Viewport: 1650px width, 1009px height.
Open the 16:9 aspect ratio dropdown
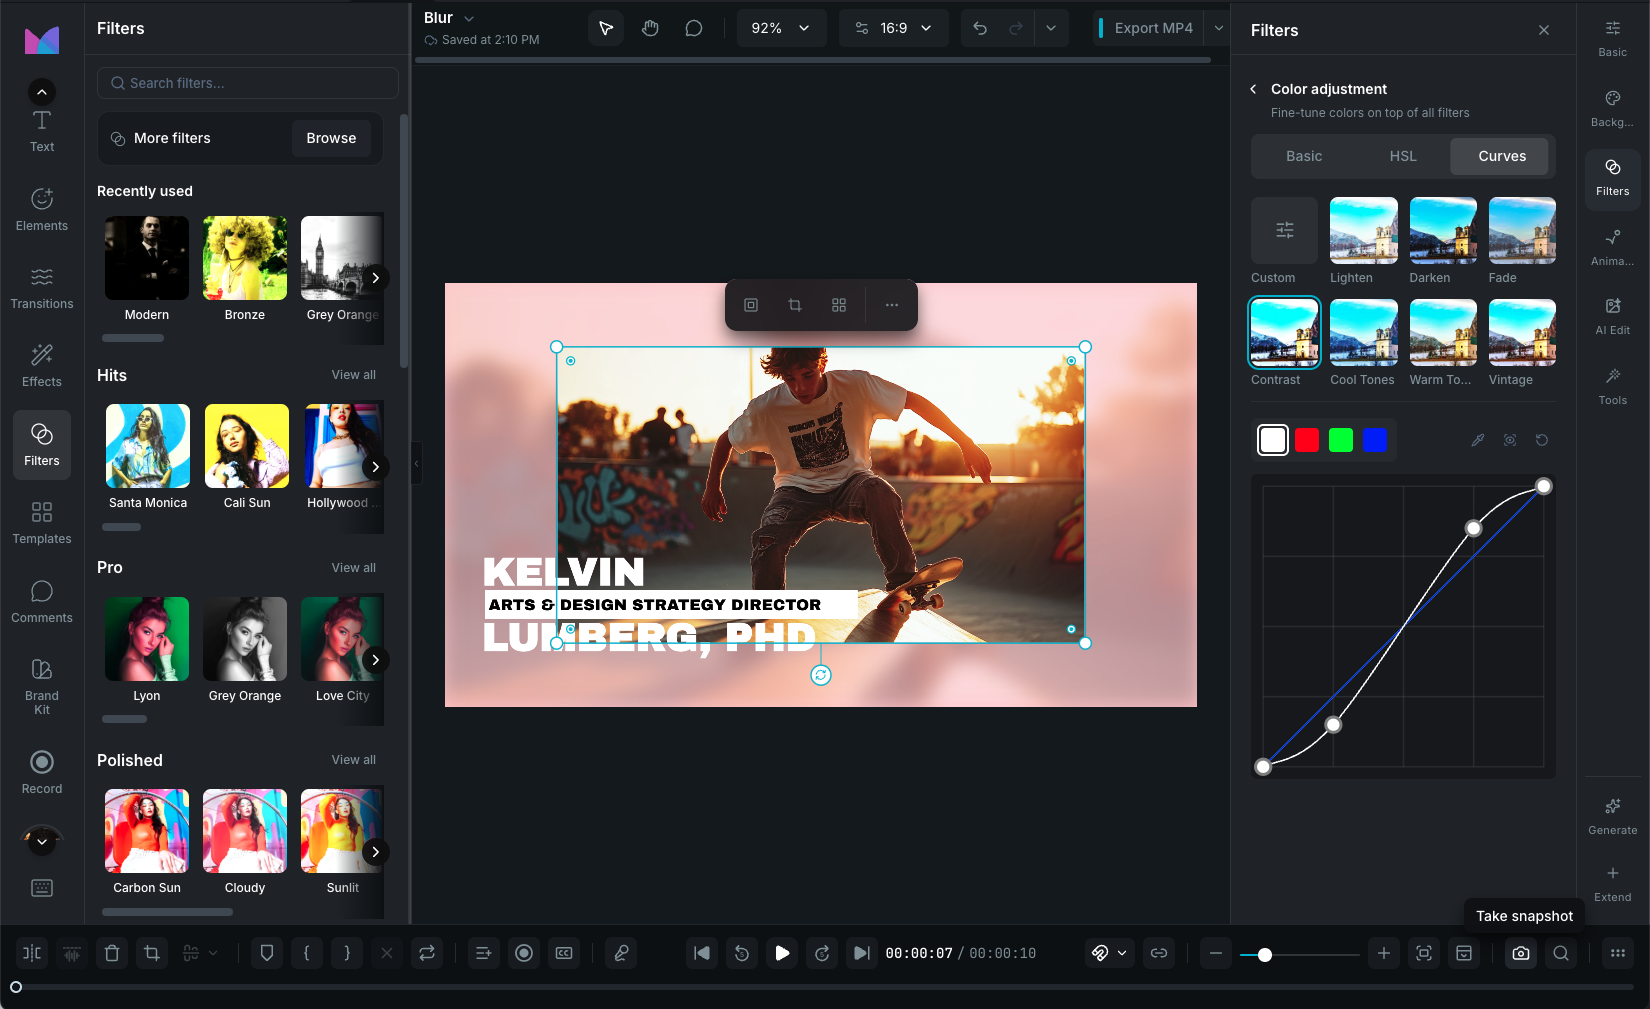[894, 28]
